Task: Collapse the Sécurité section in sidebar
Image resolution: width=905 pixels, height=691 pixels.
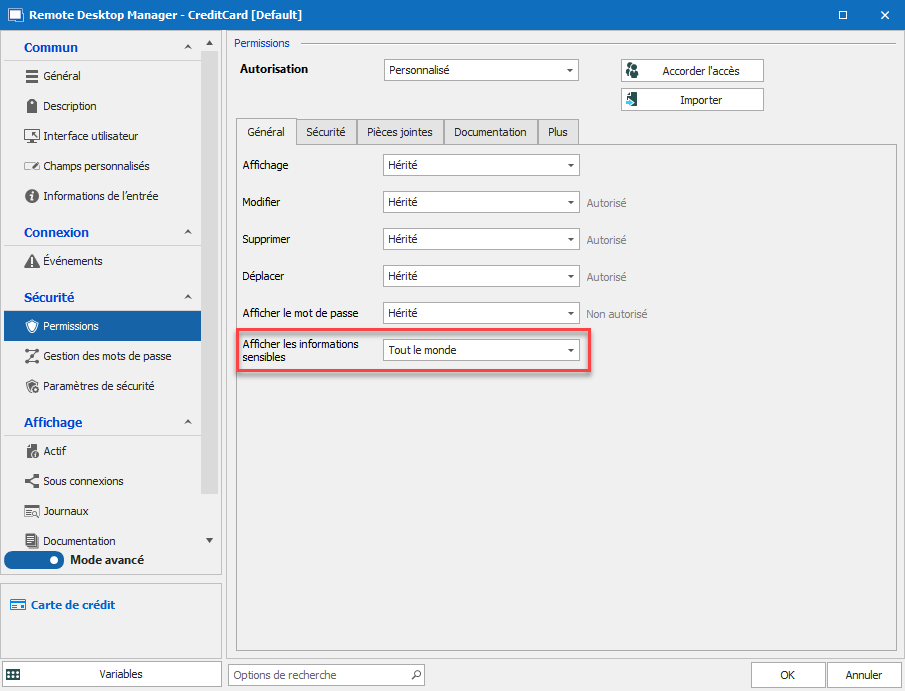Action: point(188,297)
